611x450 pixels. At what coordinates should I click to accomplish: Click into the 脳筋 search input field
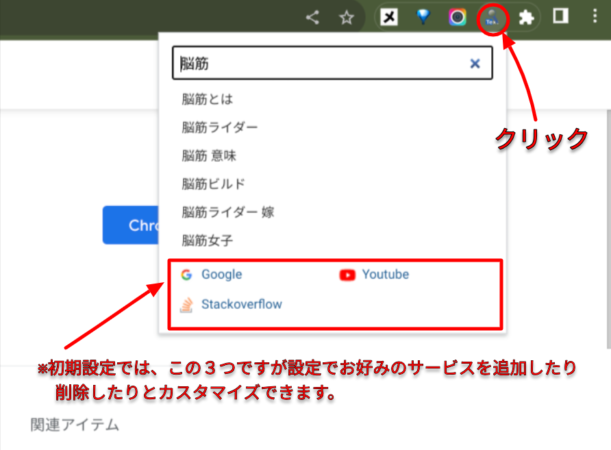[320, 63]
